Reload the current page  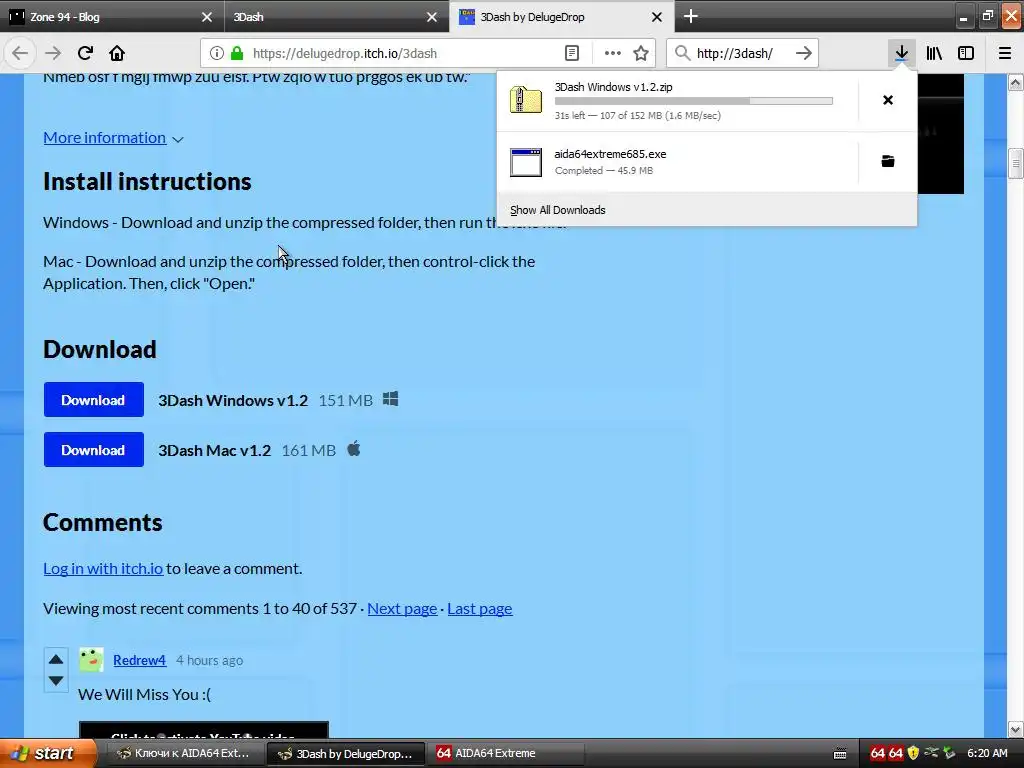(85, 53)
